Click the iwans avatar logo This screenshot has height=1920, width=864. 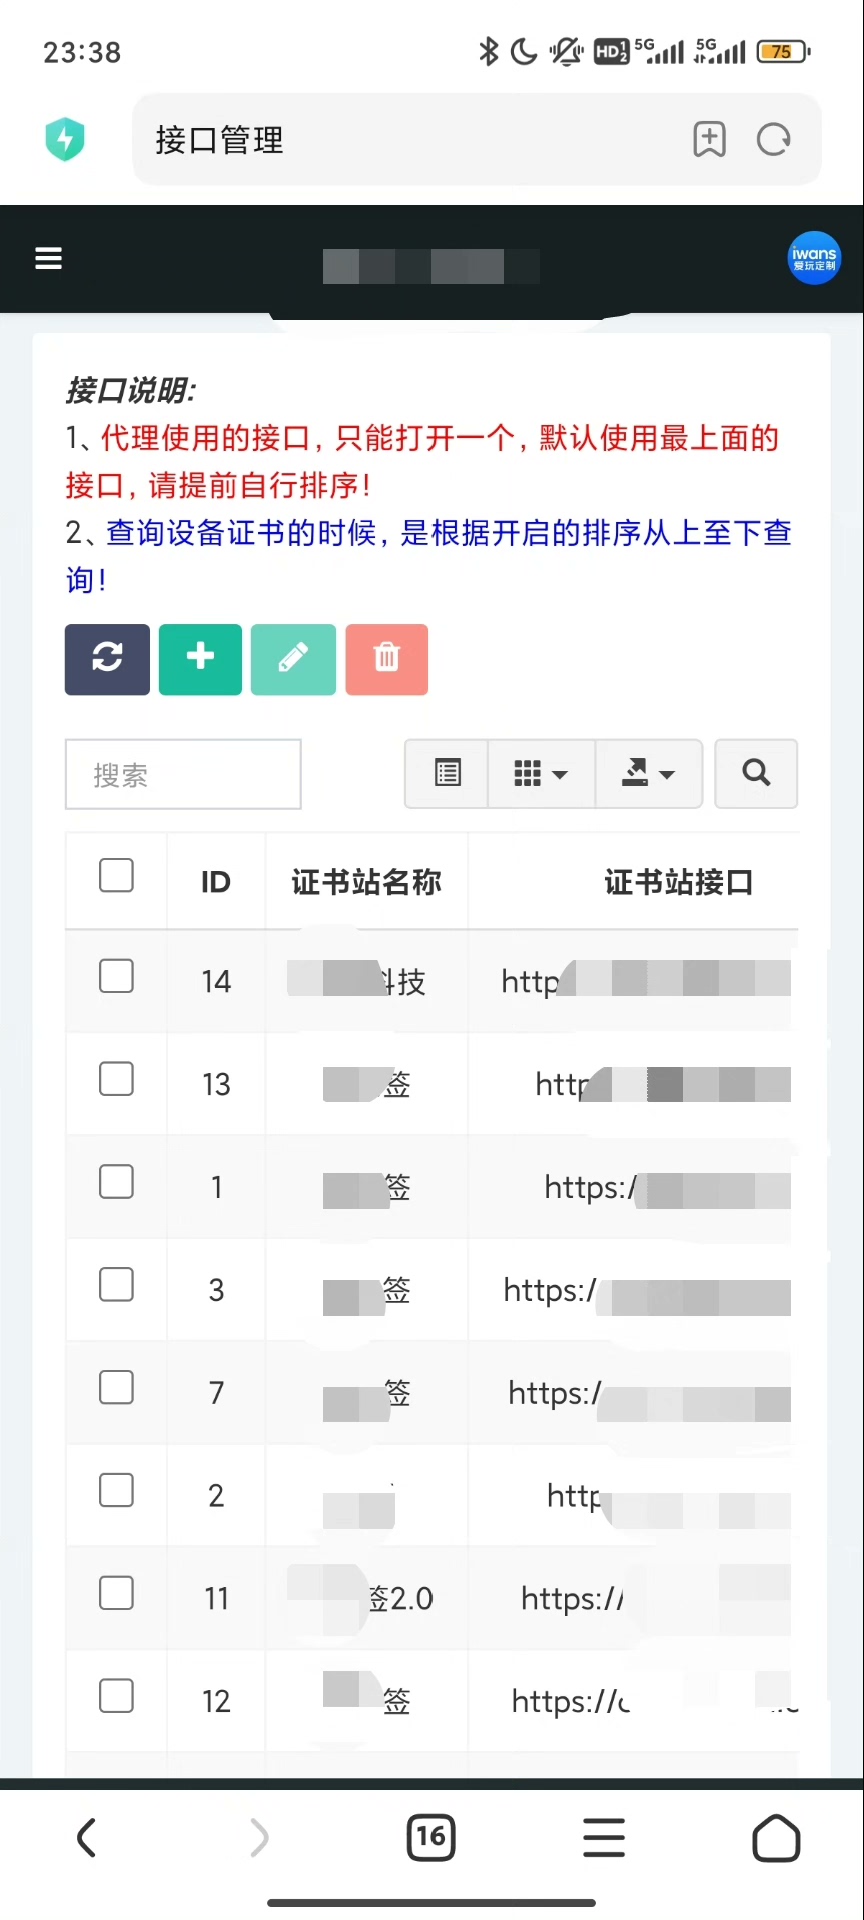click(x=813, y=258)
